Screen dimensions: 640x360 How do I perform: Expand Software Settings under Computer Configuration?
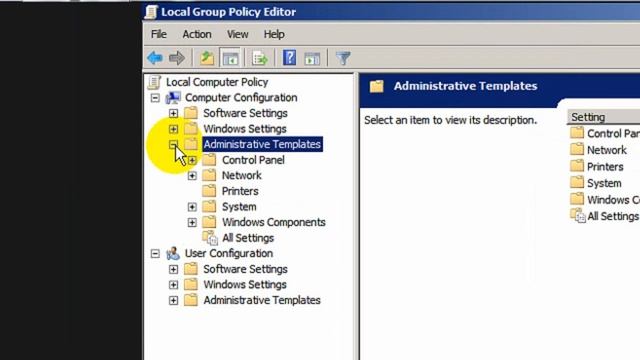point(173,113)
